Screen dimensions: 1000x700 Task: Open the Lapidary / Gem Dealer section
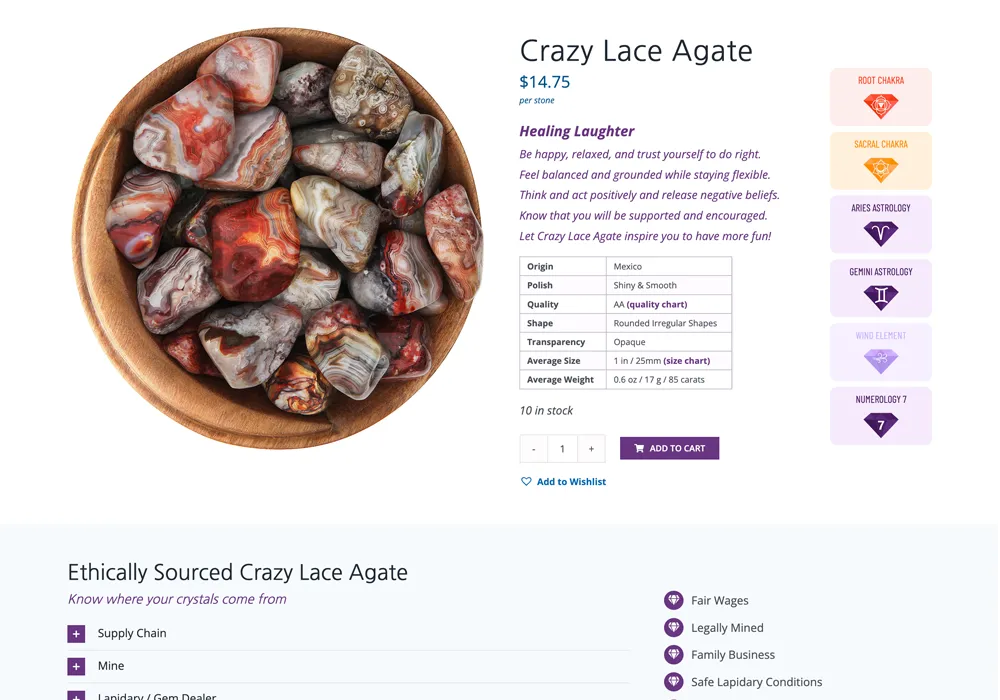77,695
